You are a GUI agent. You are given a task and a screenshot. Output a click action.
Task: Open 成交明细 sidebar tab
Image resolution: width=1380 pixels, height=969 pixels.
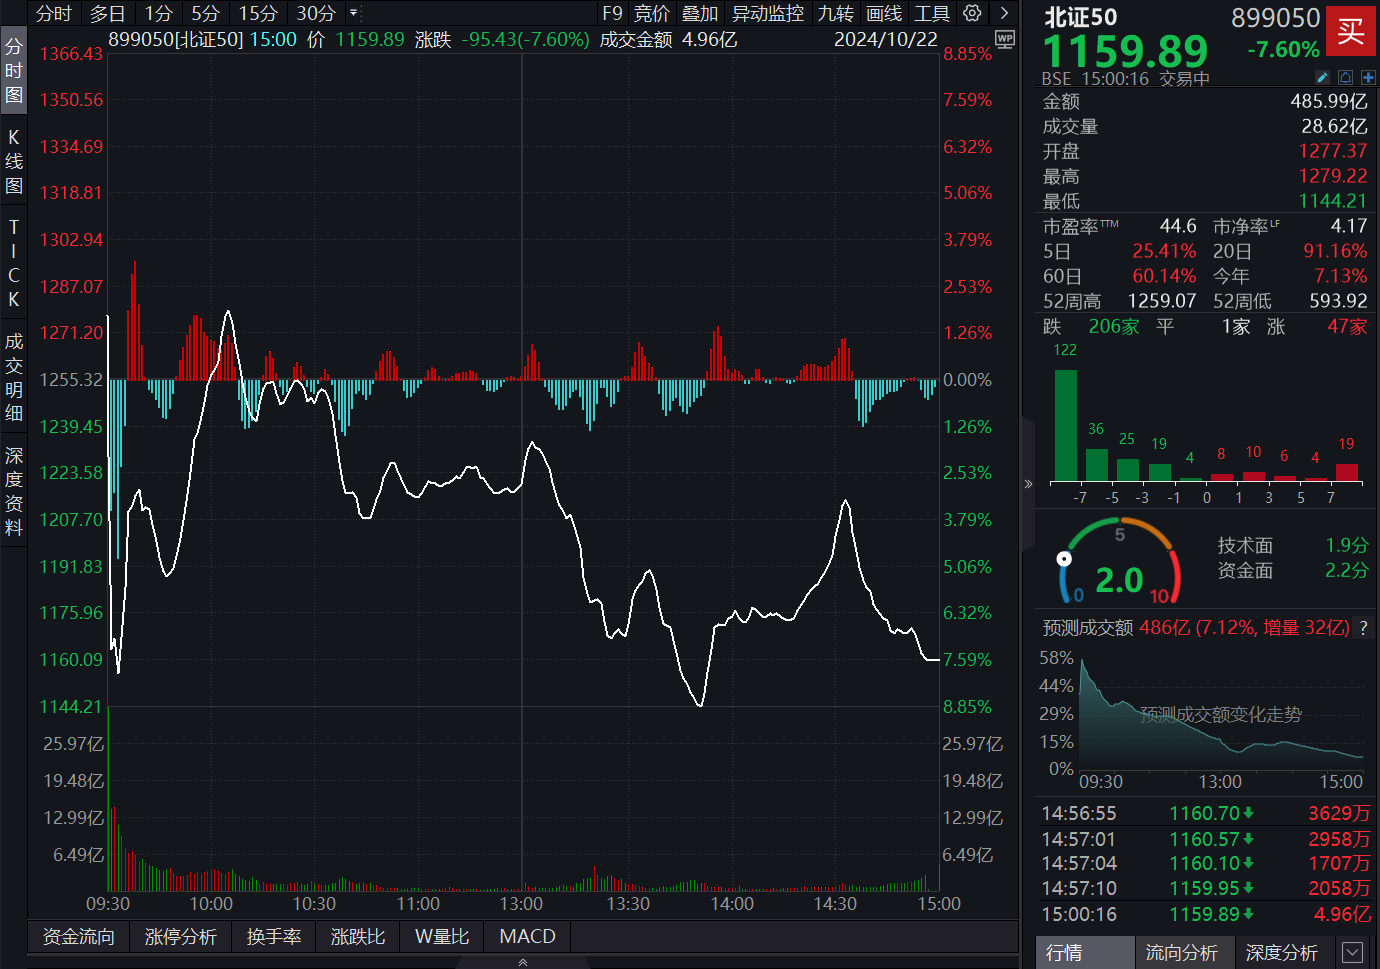point(14,377)
